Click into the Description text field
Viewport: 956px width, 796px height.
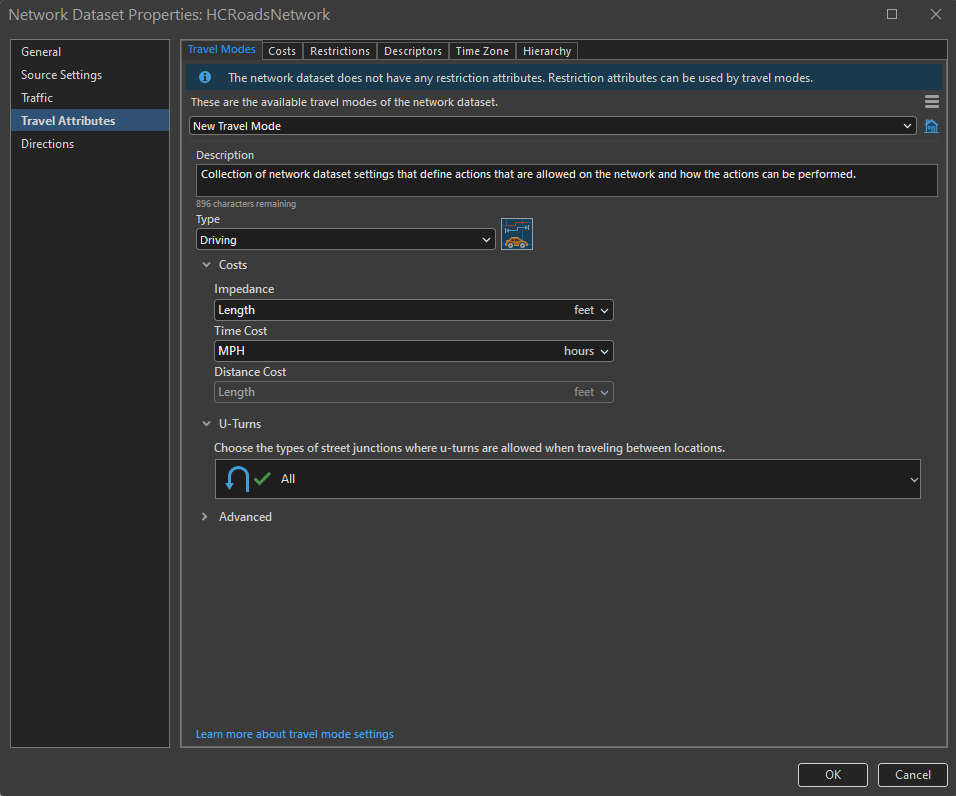[566, 180]
